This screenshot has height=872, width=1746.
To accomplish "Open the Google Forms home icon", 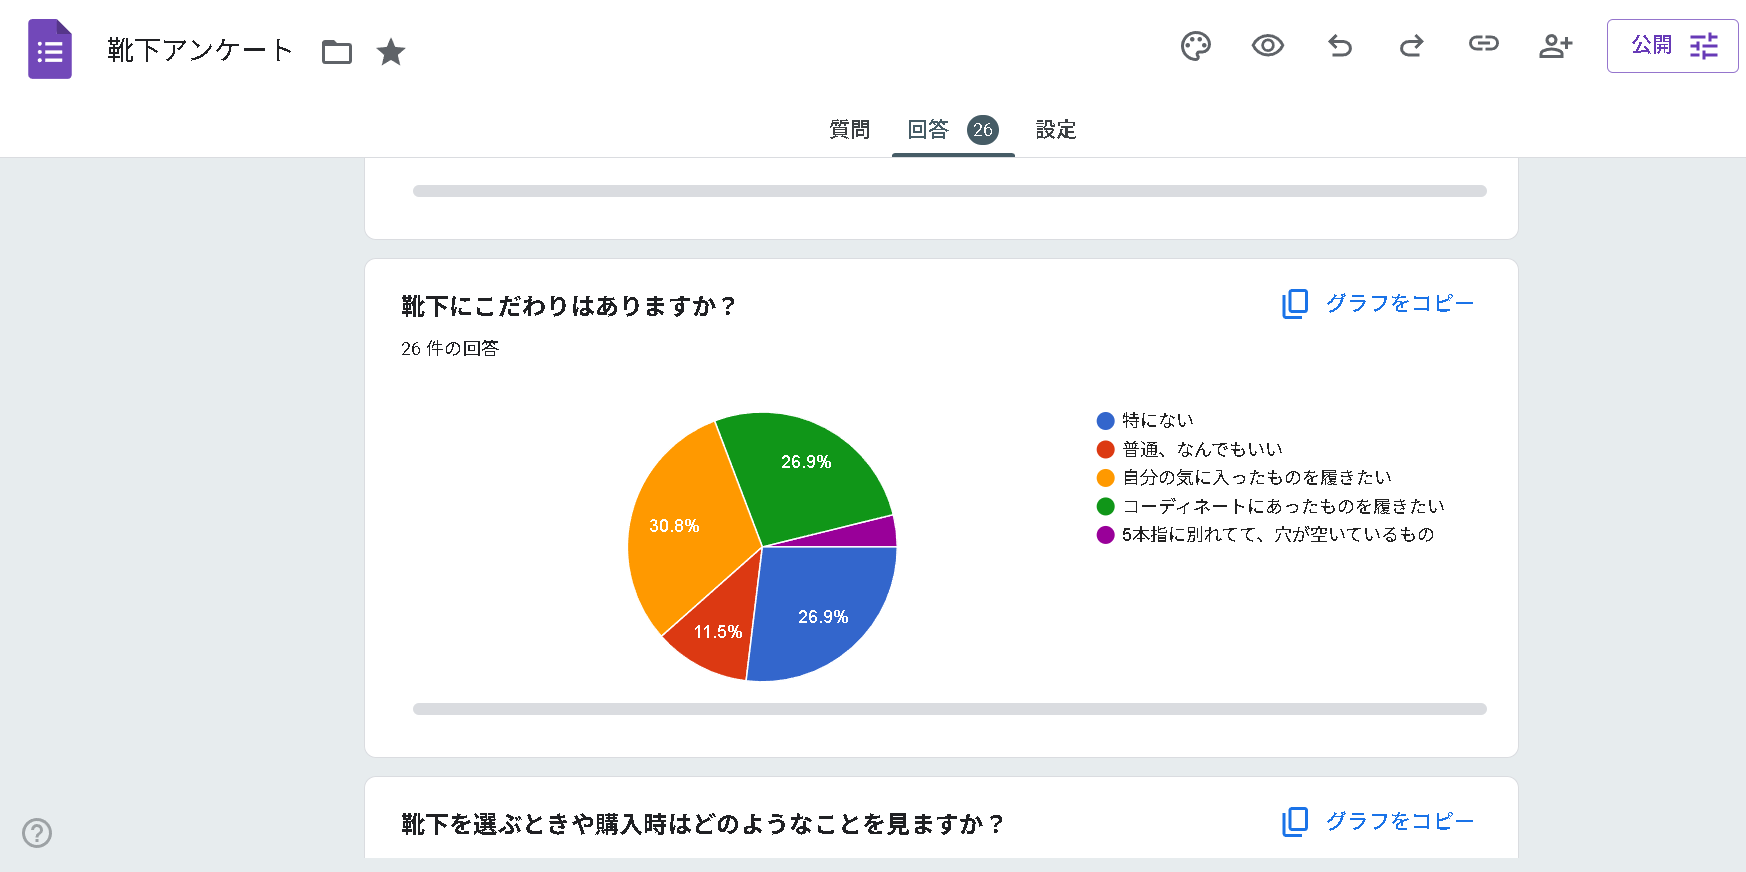I will [x=49, y=49].
